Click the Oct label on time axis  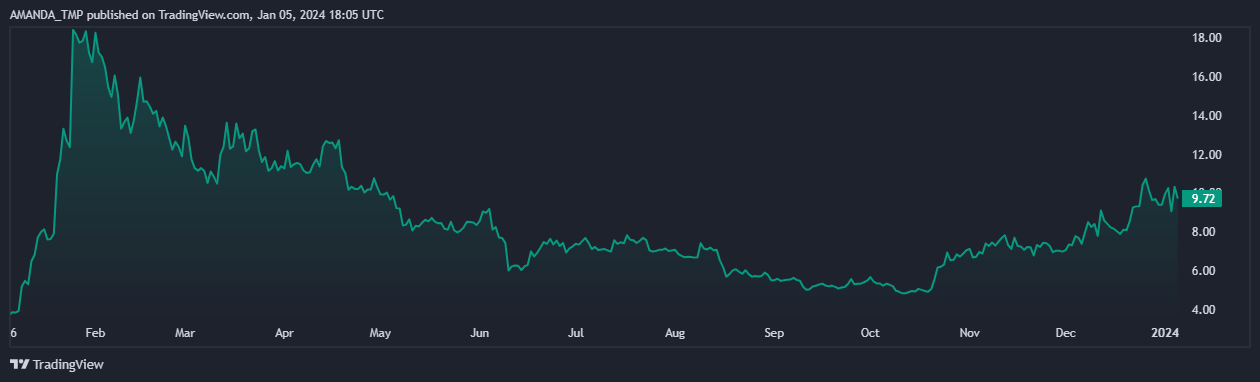click(x=870, y=333)
